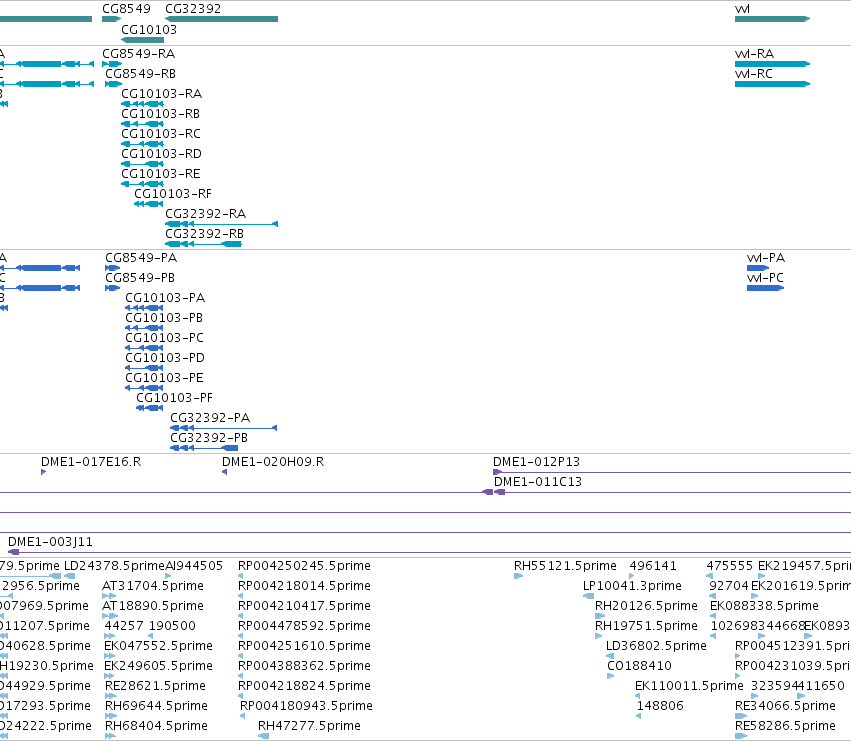
Task: Select the CG8549-RB transcript label
Action: 140,74
